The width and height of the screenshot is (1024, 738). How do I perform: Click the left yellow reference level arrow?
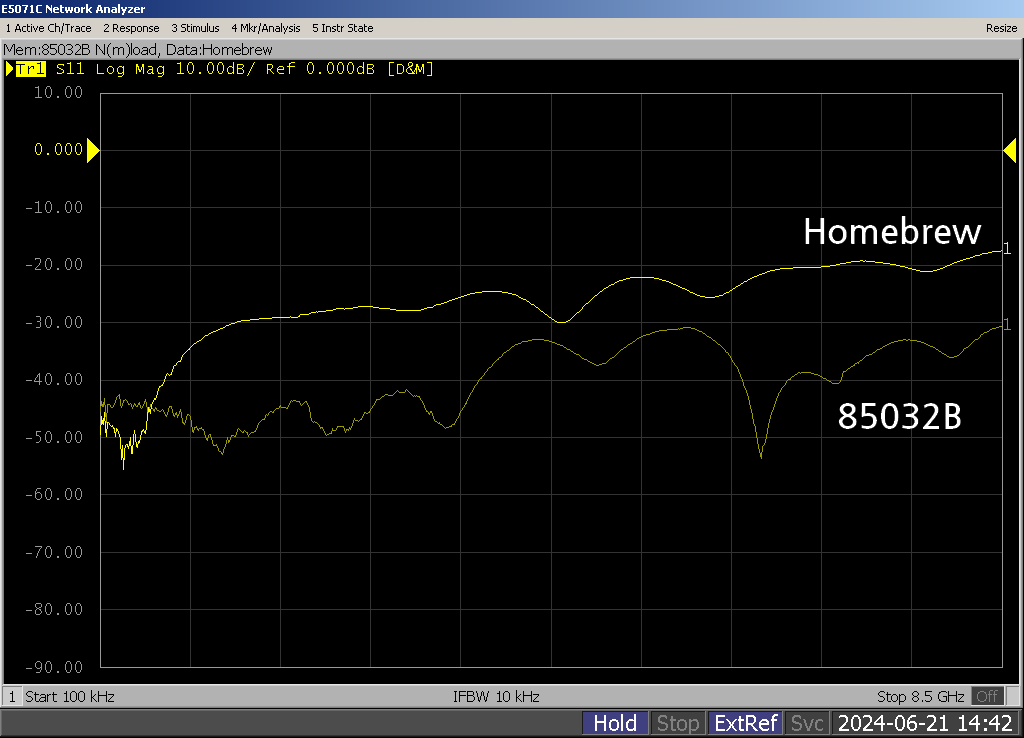point(93,150)
